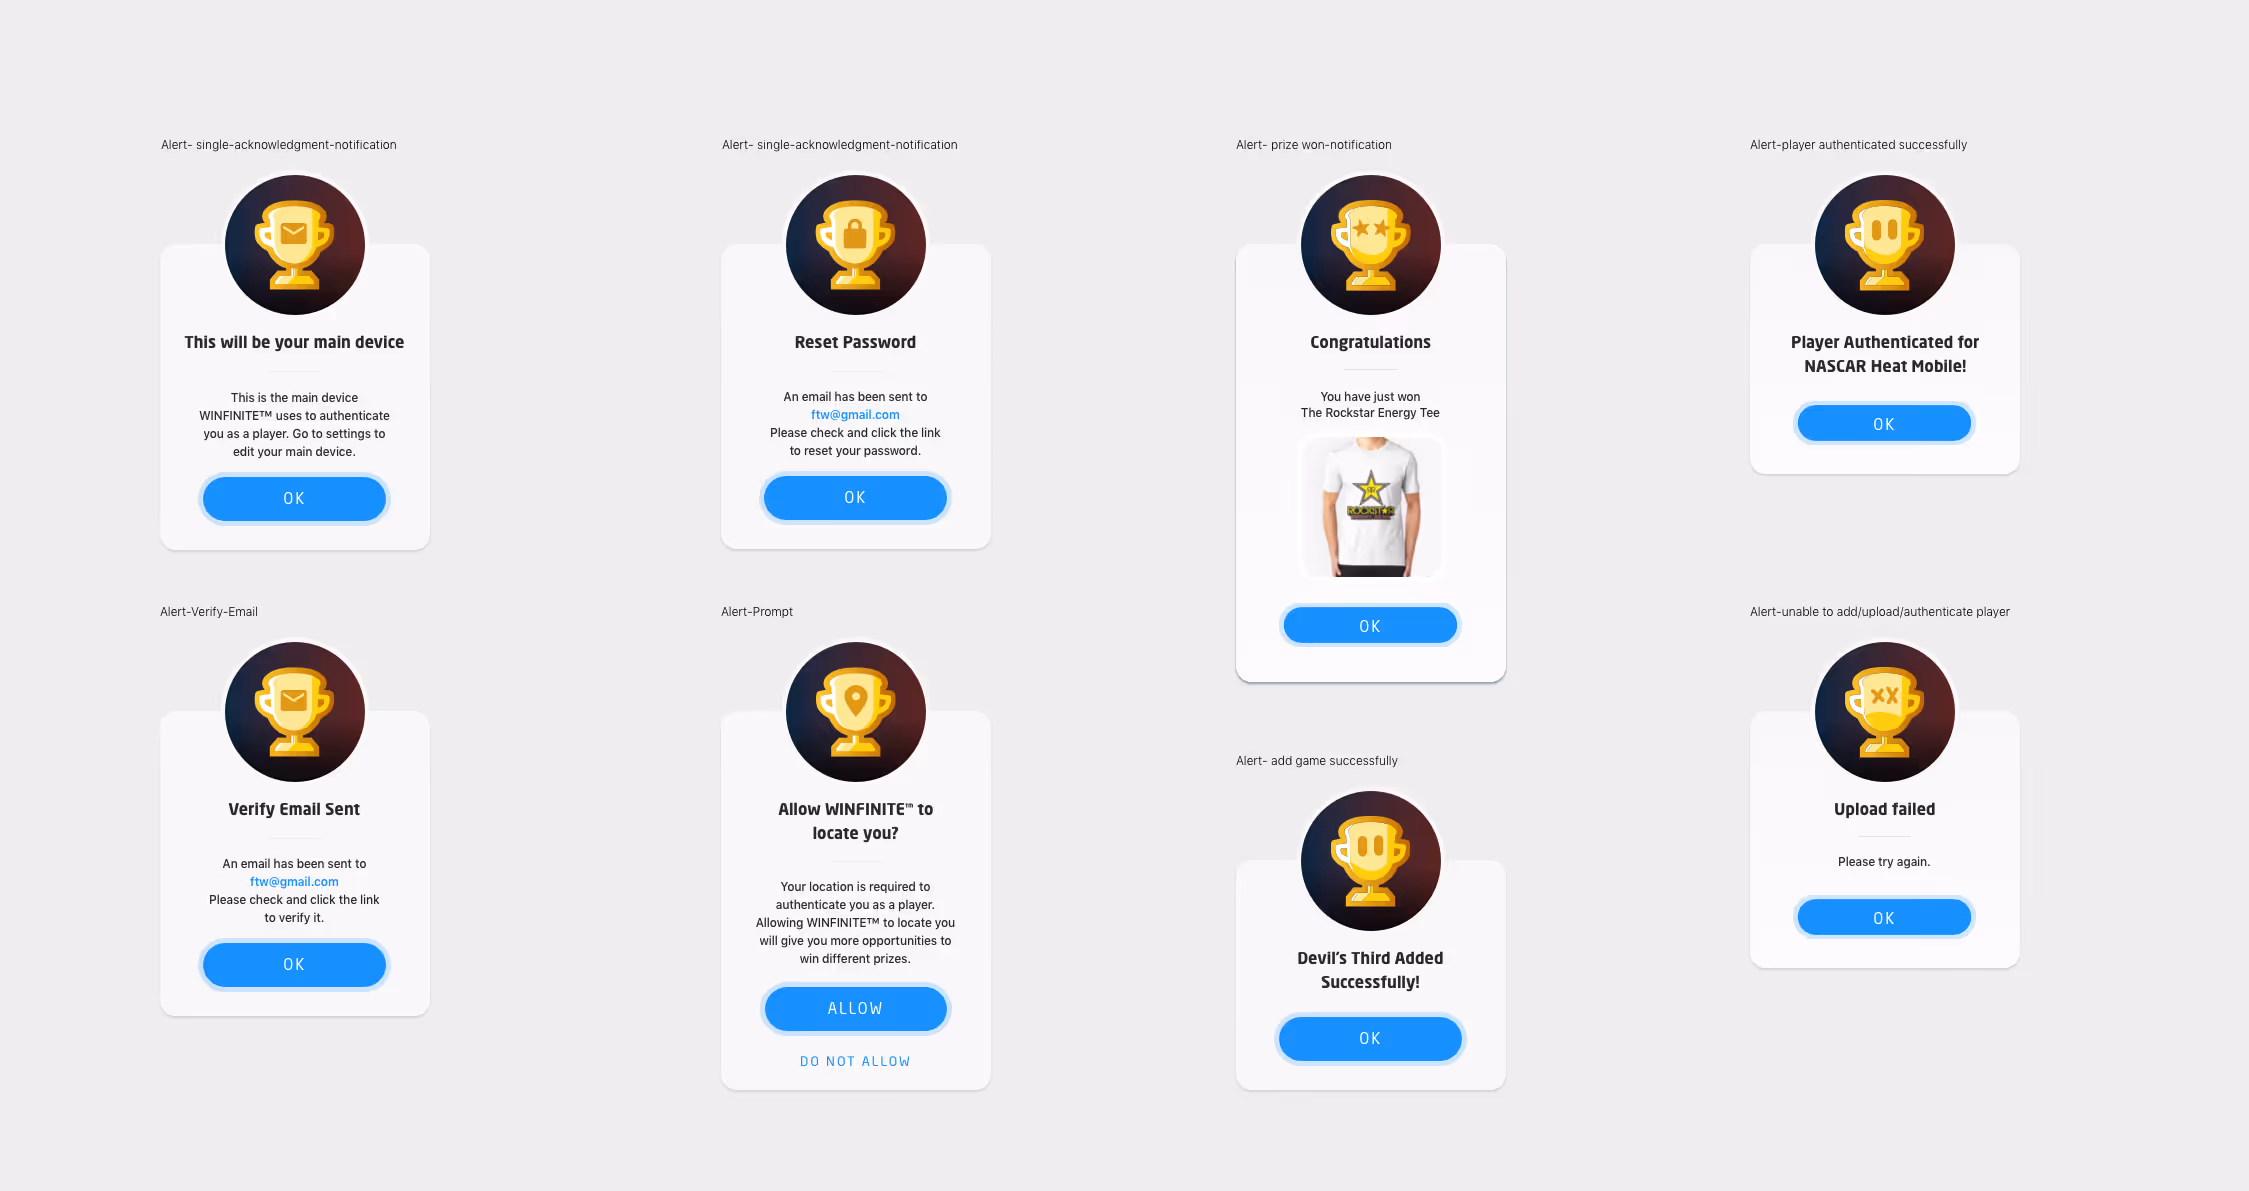
Task: Click OK on Devil's Third Added Successfully
Action: coord(1370,1038)
